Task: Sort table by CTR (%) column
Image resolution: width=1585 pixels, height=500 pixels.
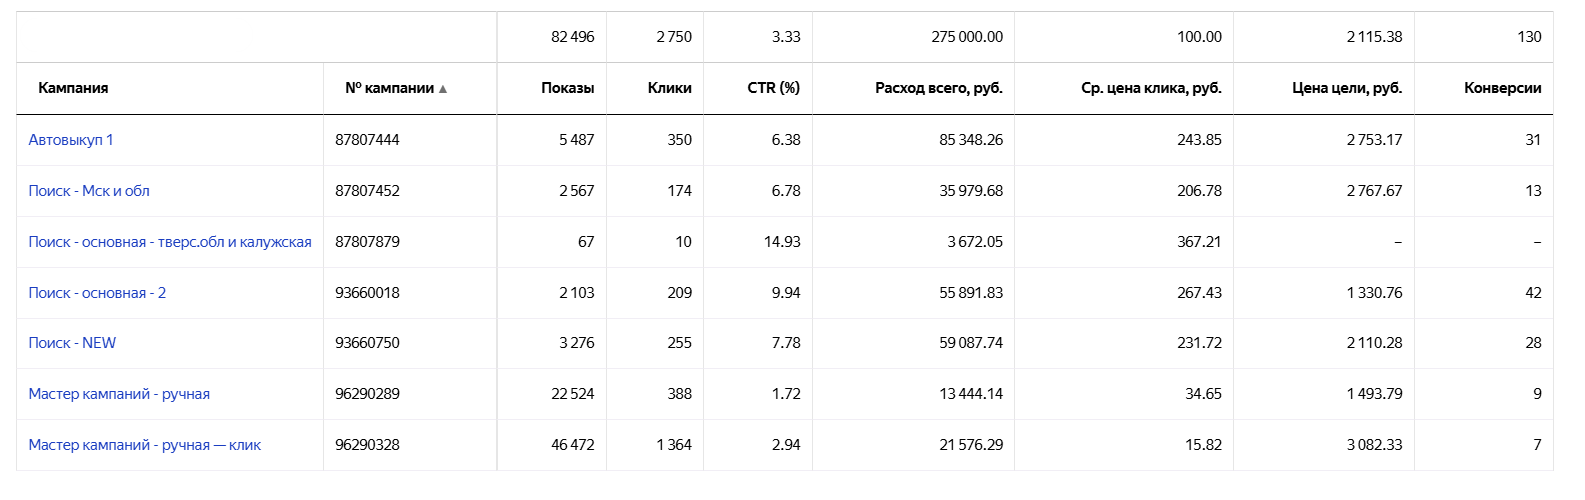Action: tap(773, 88)
